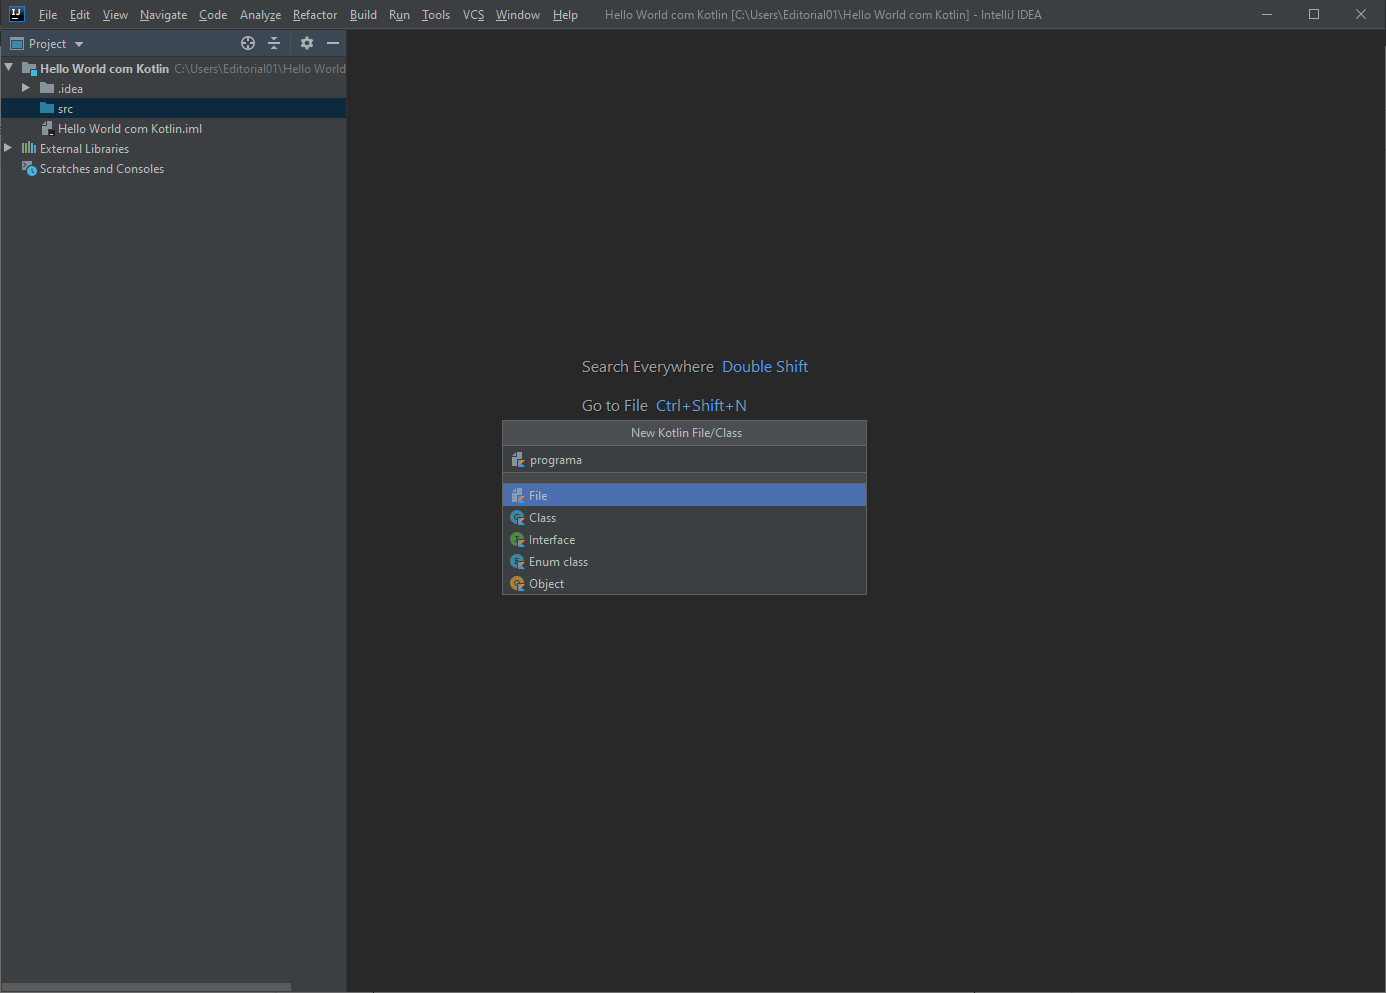Expand the .idea folder
Screen dimensions: 1386x993
[x=26, y=88]
